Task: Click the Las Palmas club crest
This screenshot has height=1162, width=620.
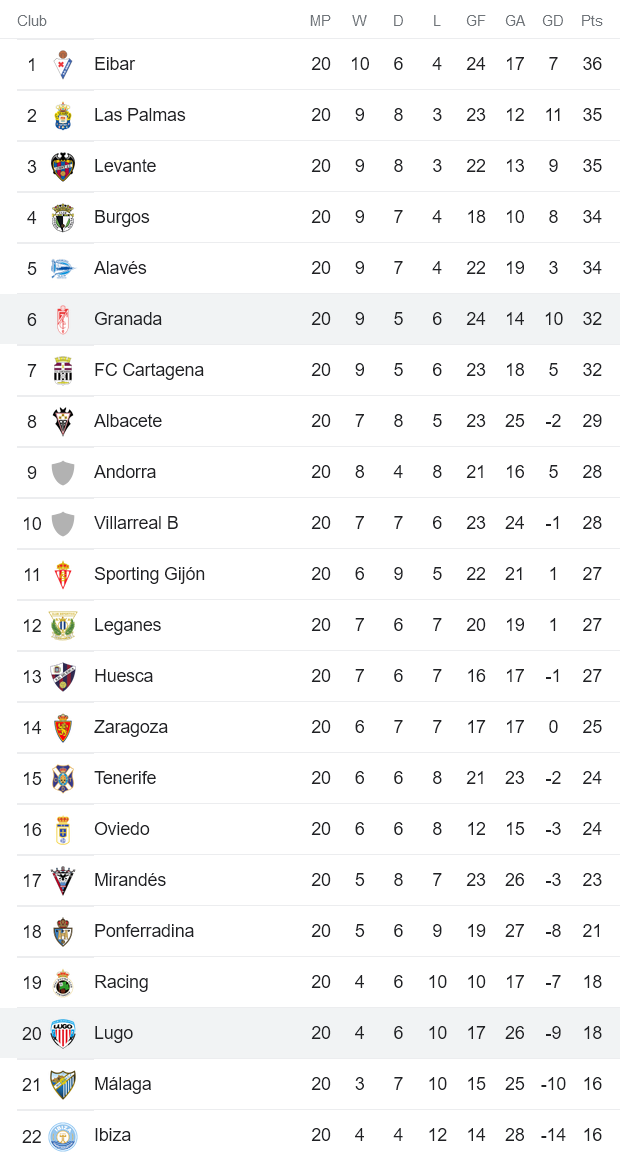Action: pyautogui.click(x=61, y=114)
